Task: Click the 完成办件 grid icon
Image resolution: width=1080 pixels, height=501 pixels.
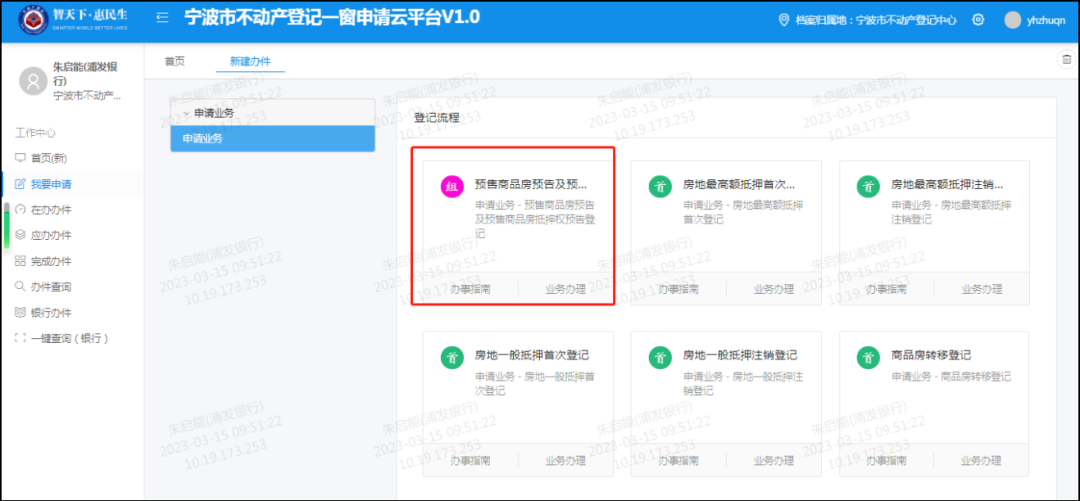Action: point(20,261)
